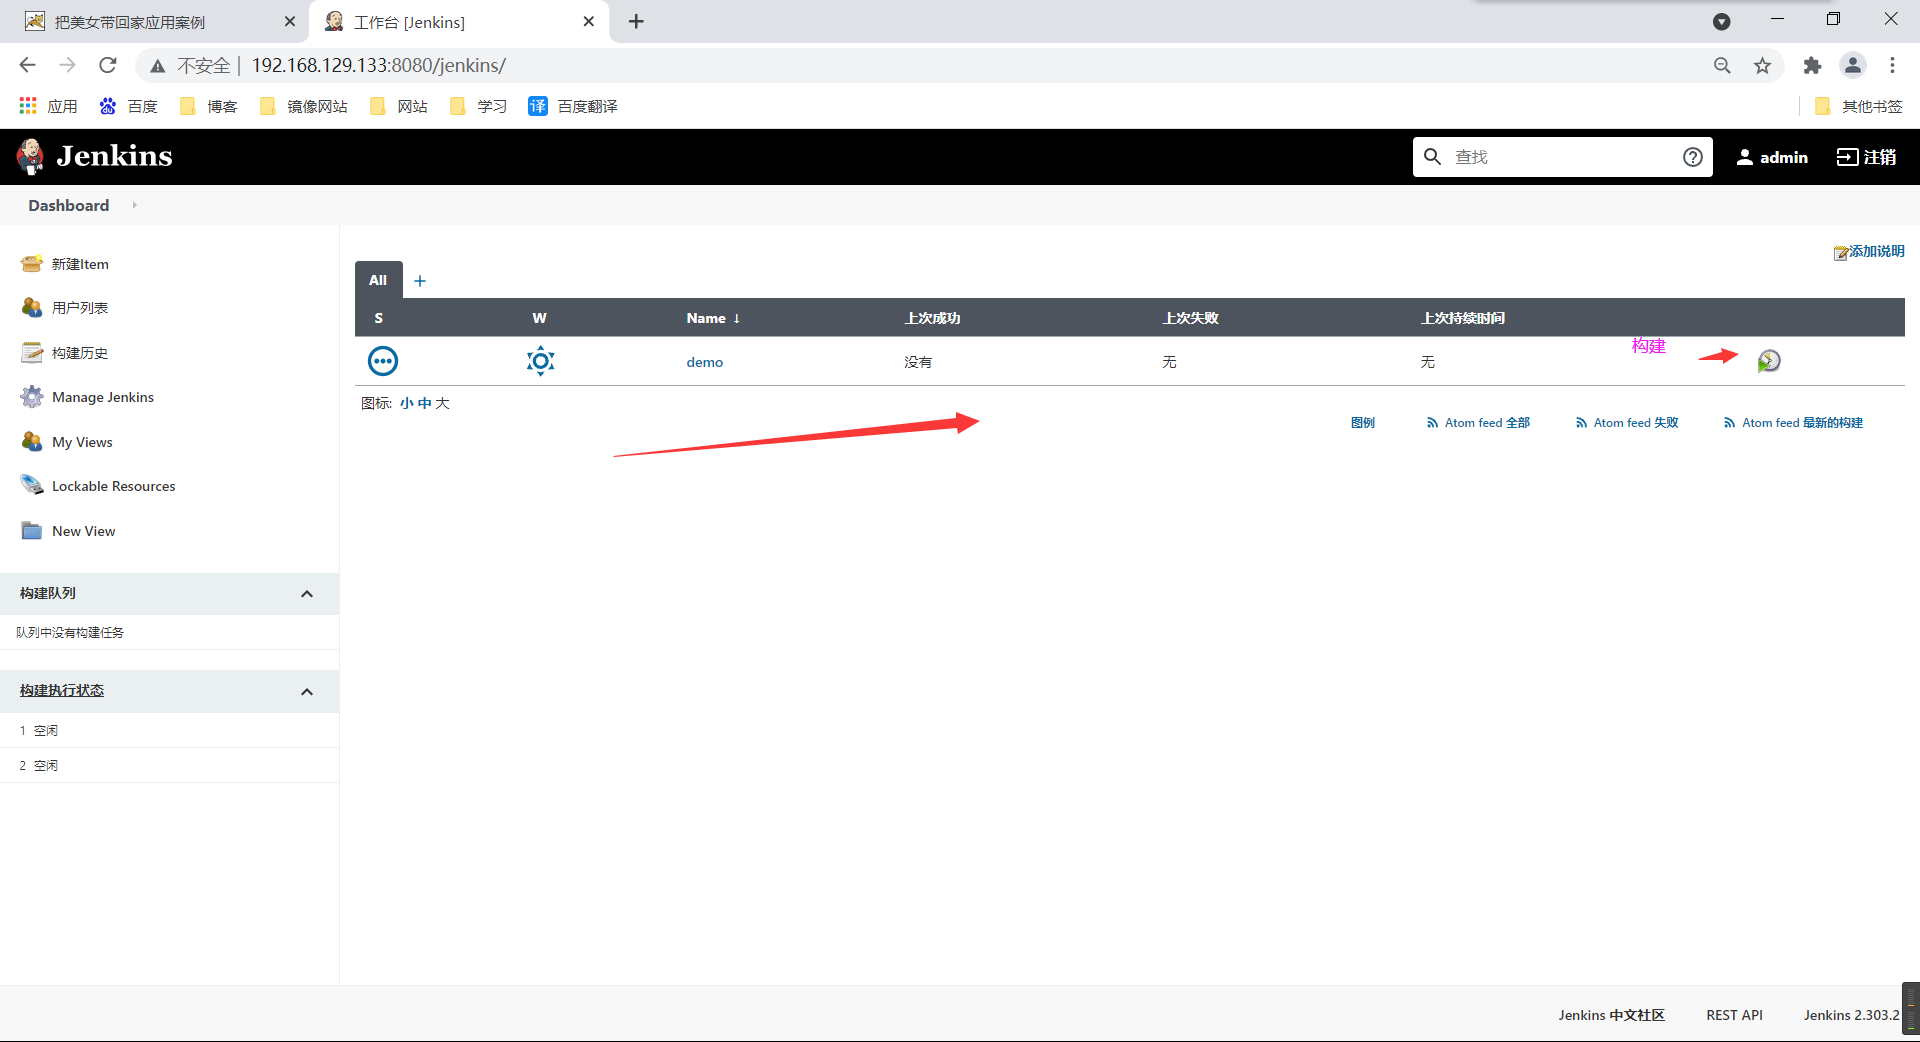Click the REST API footer link

click(1734, 1015)
